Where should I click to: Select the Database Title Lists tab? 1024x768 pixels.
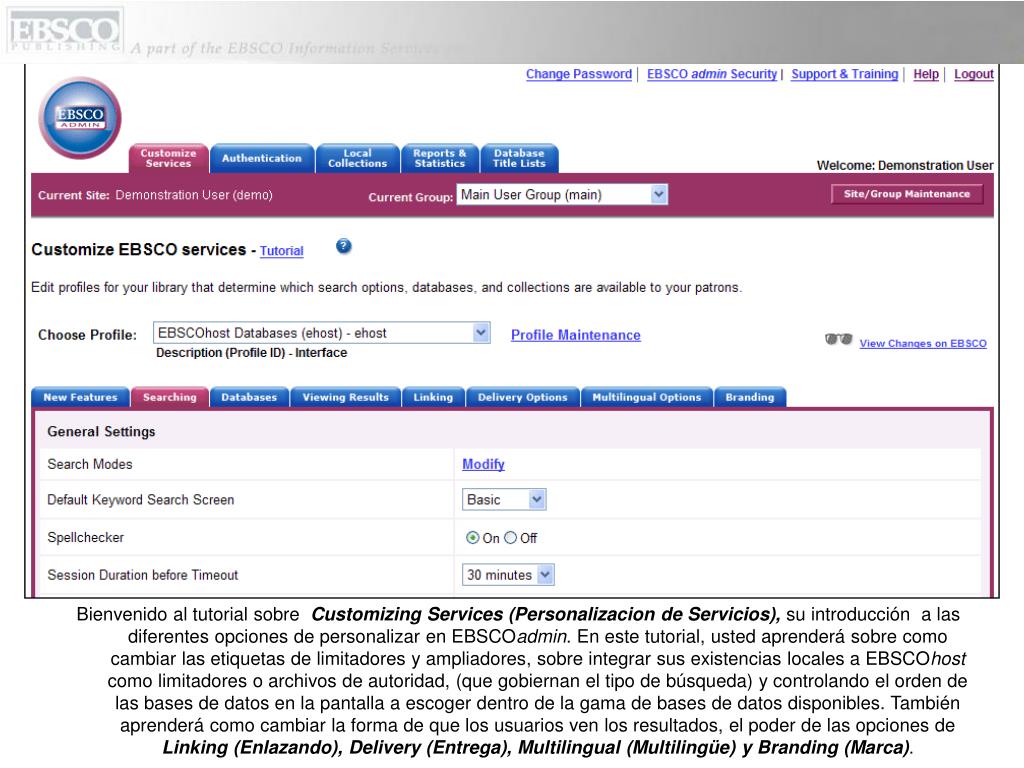[519, 158]
